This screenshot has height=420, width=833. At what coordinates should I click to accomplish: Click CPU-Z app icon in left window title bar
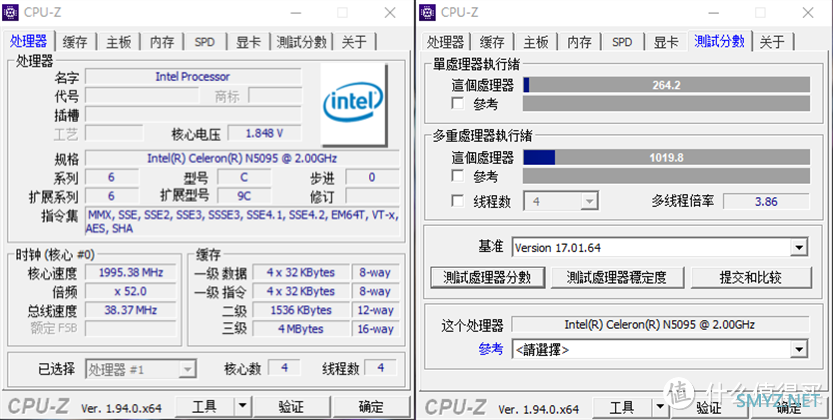pos(11,12)
